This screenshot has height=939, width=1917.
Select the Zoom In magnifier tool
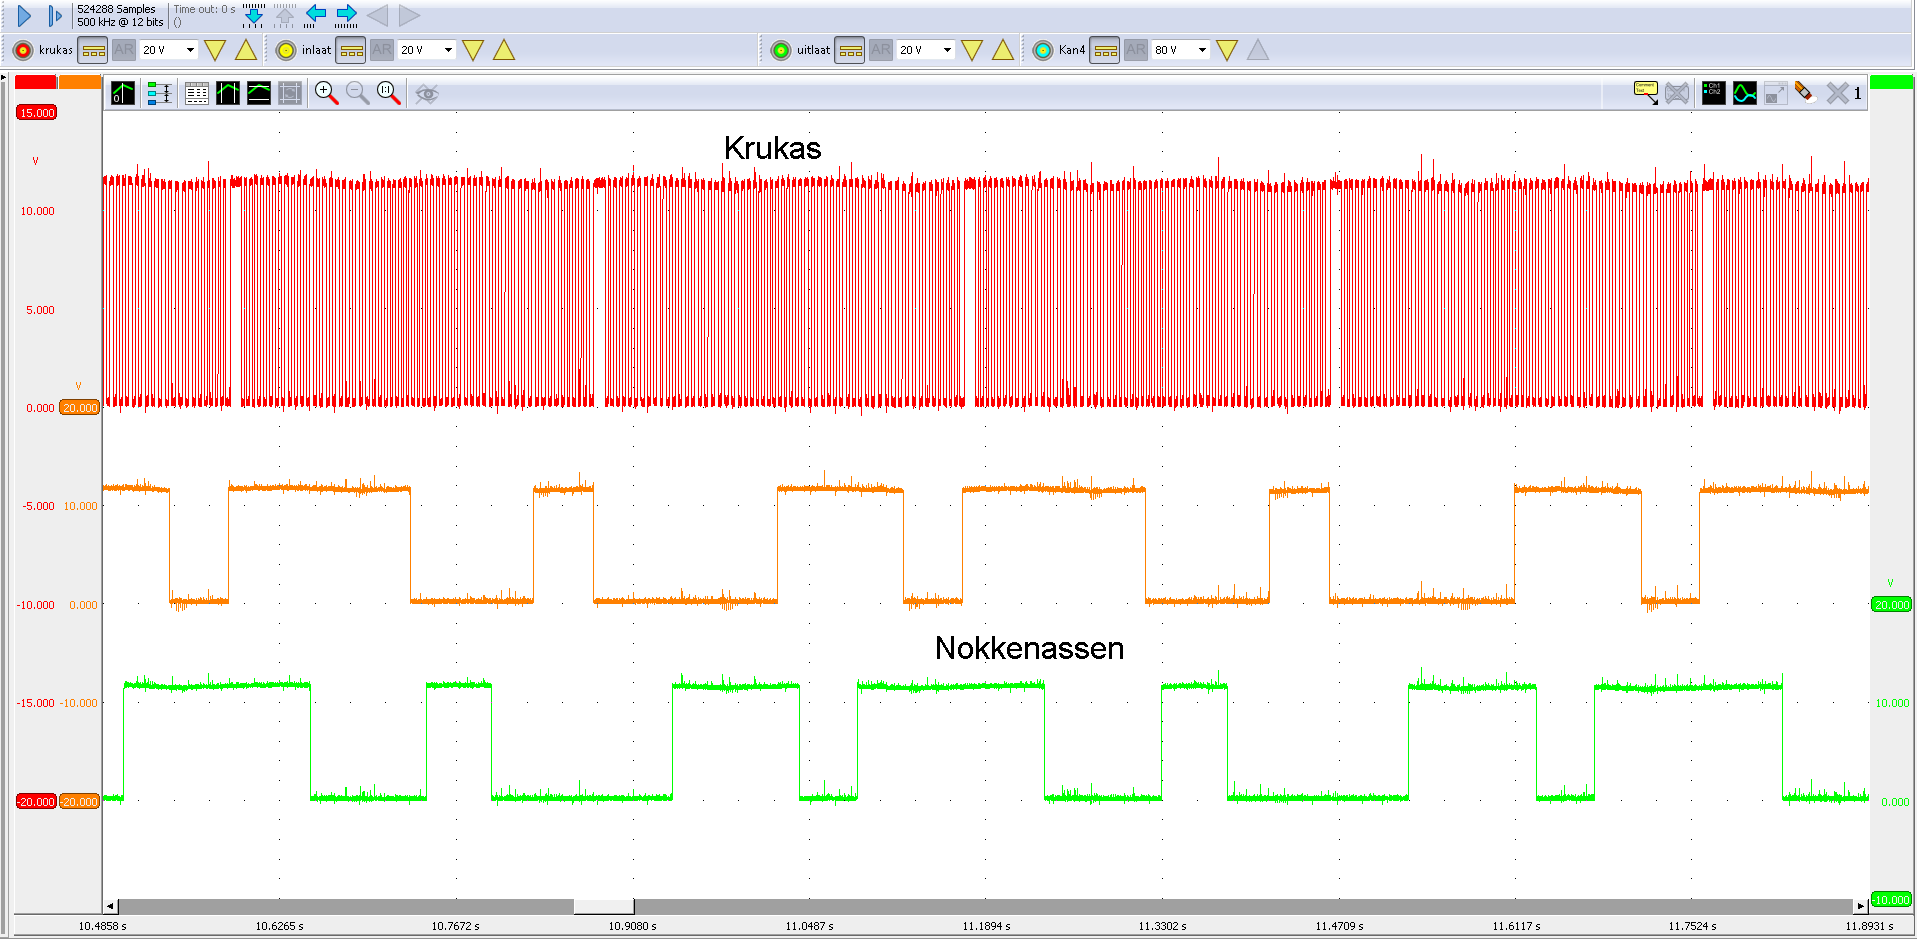[x=325, y=93]
